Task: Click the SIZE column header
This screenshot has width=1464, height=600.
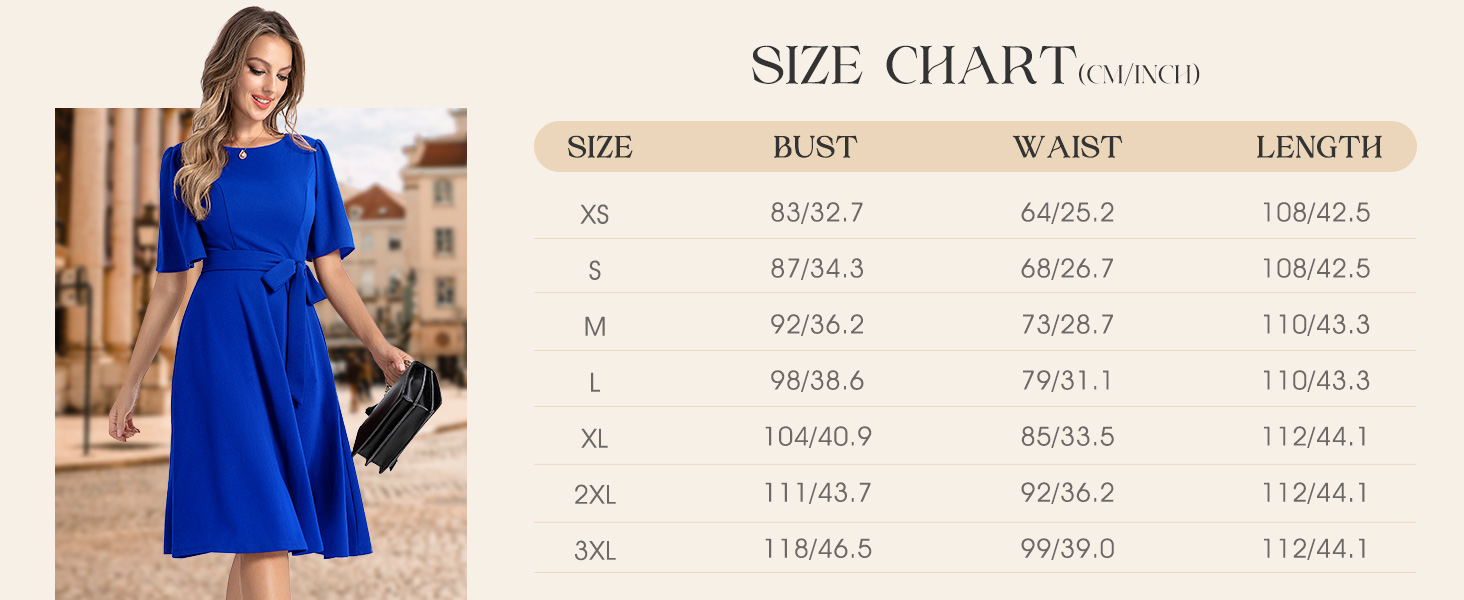Action: coord(600,148)
